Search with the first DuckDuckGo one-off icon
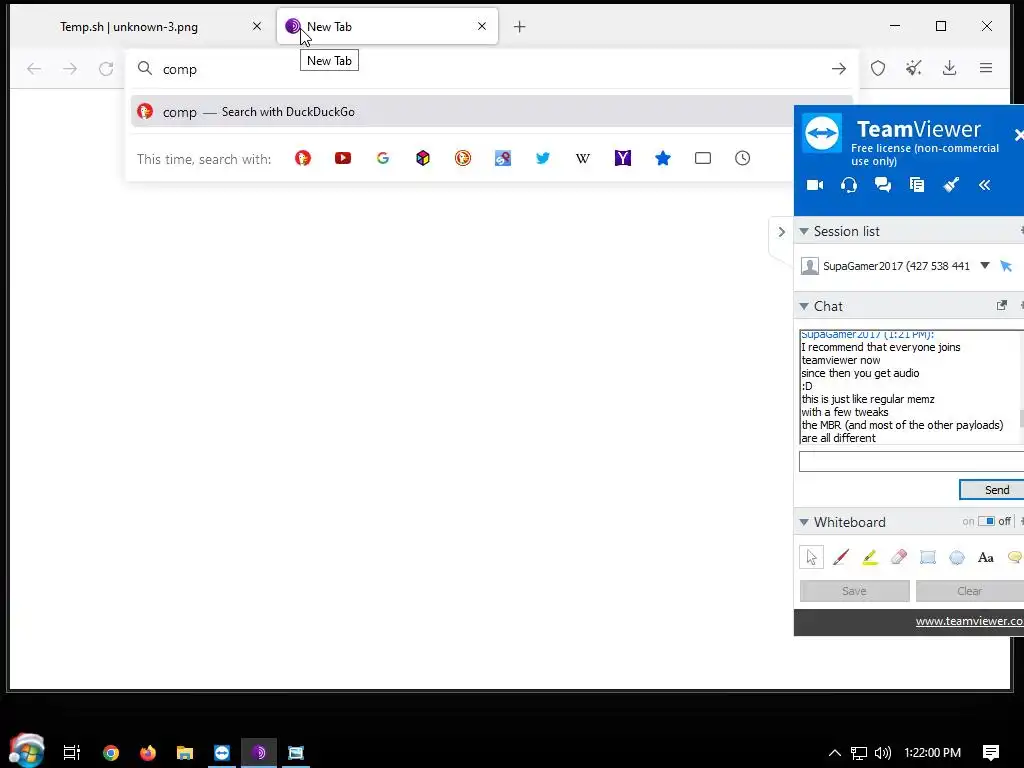The height and width of the screenshot is (768, 1024). pyautogui.click(x=302, y=158)
